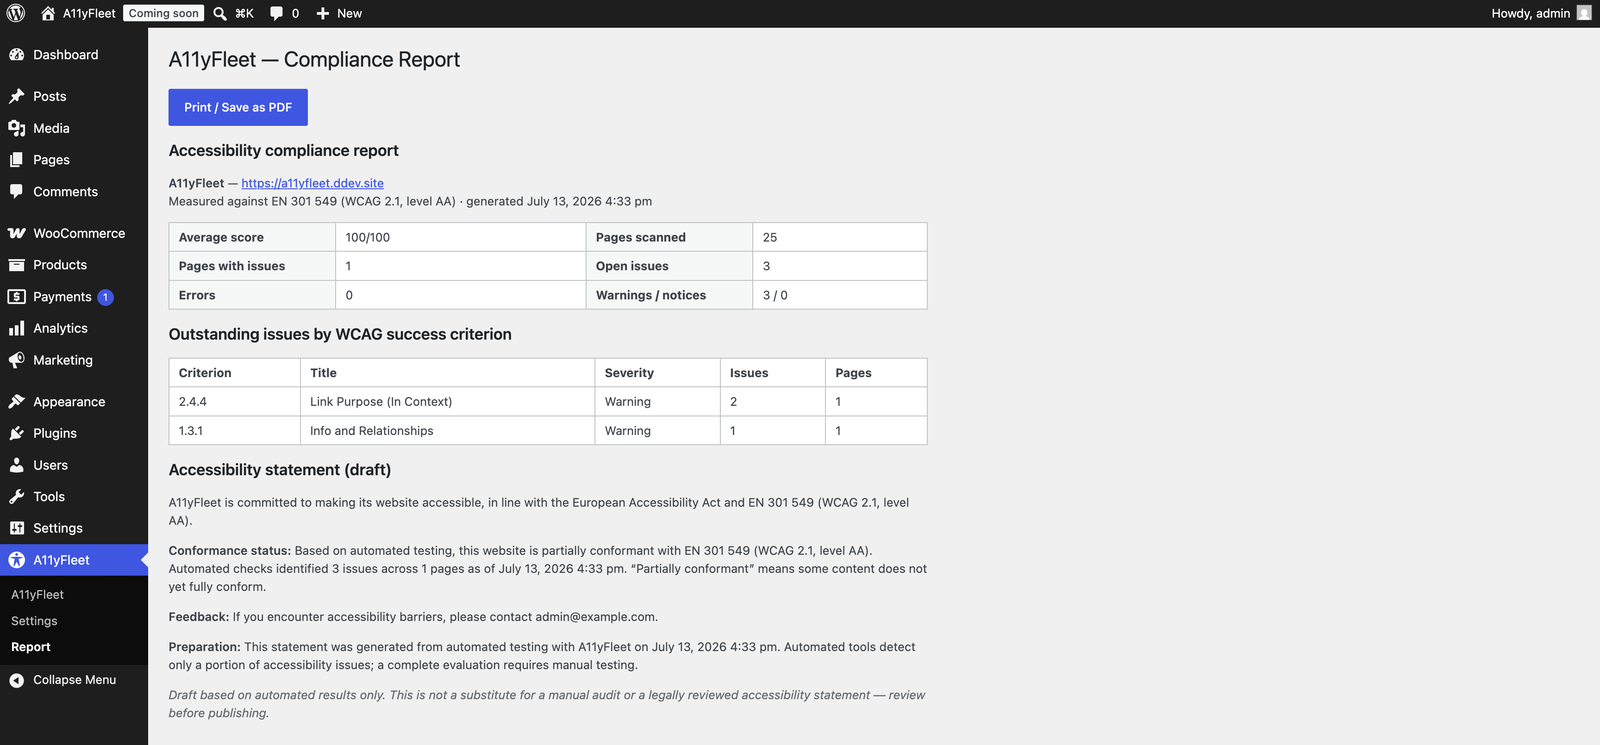
Task: Click the New label in admin bar
Action: click(349, 13)
